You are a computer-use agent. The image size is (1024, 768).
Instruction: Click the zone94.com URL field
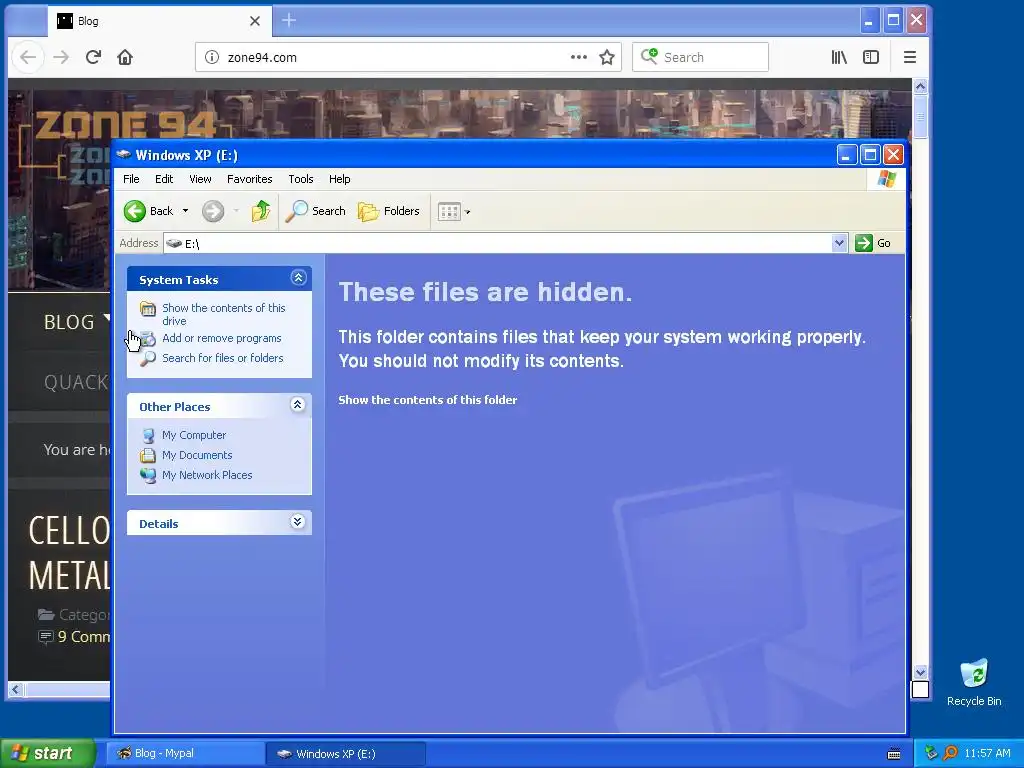point(394,57)
